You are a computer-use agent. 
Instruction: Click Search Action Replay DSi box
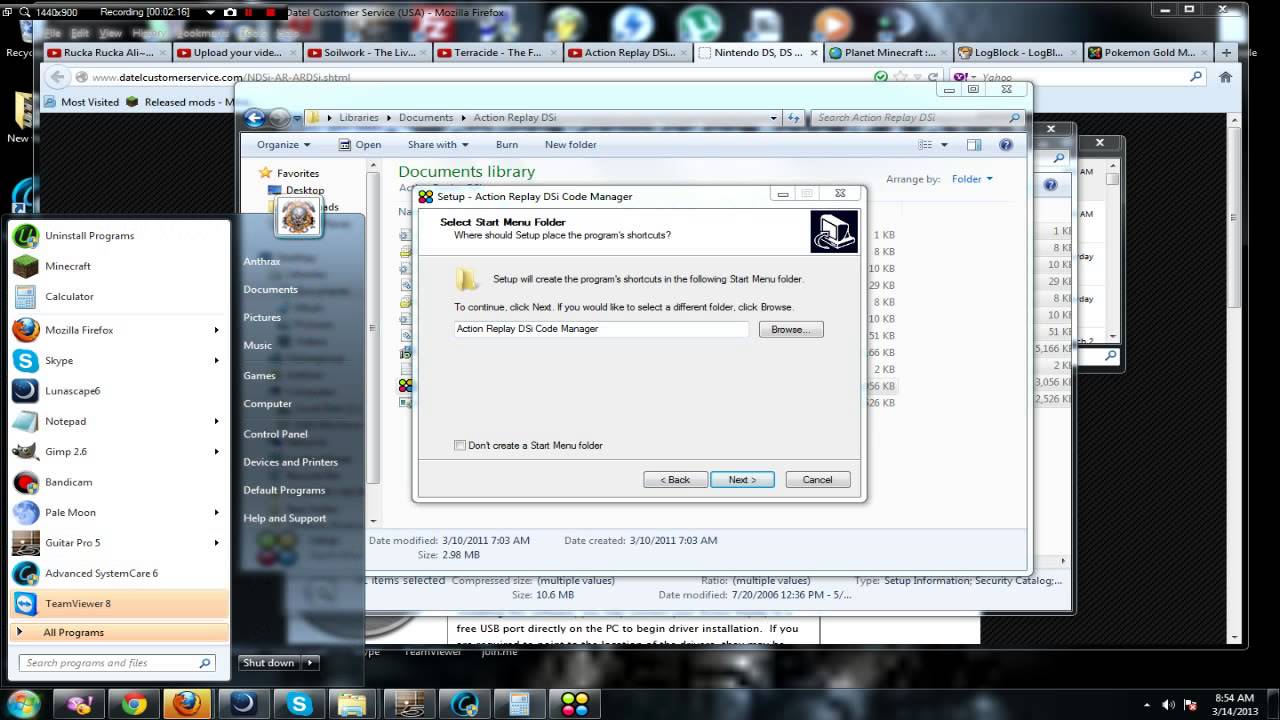[x=918, y=118]
